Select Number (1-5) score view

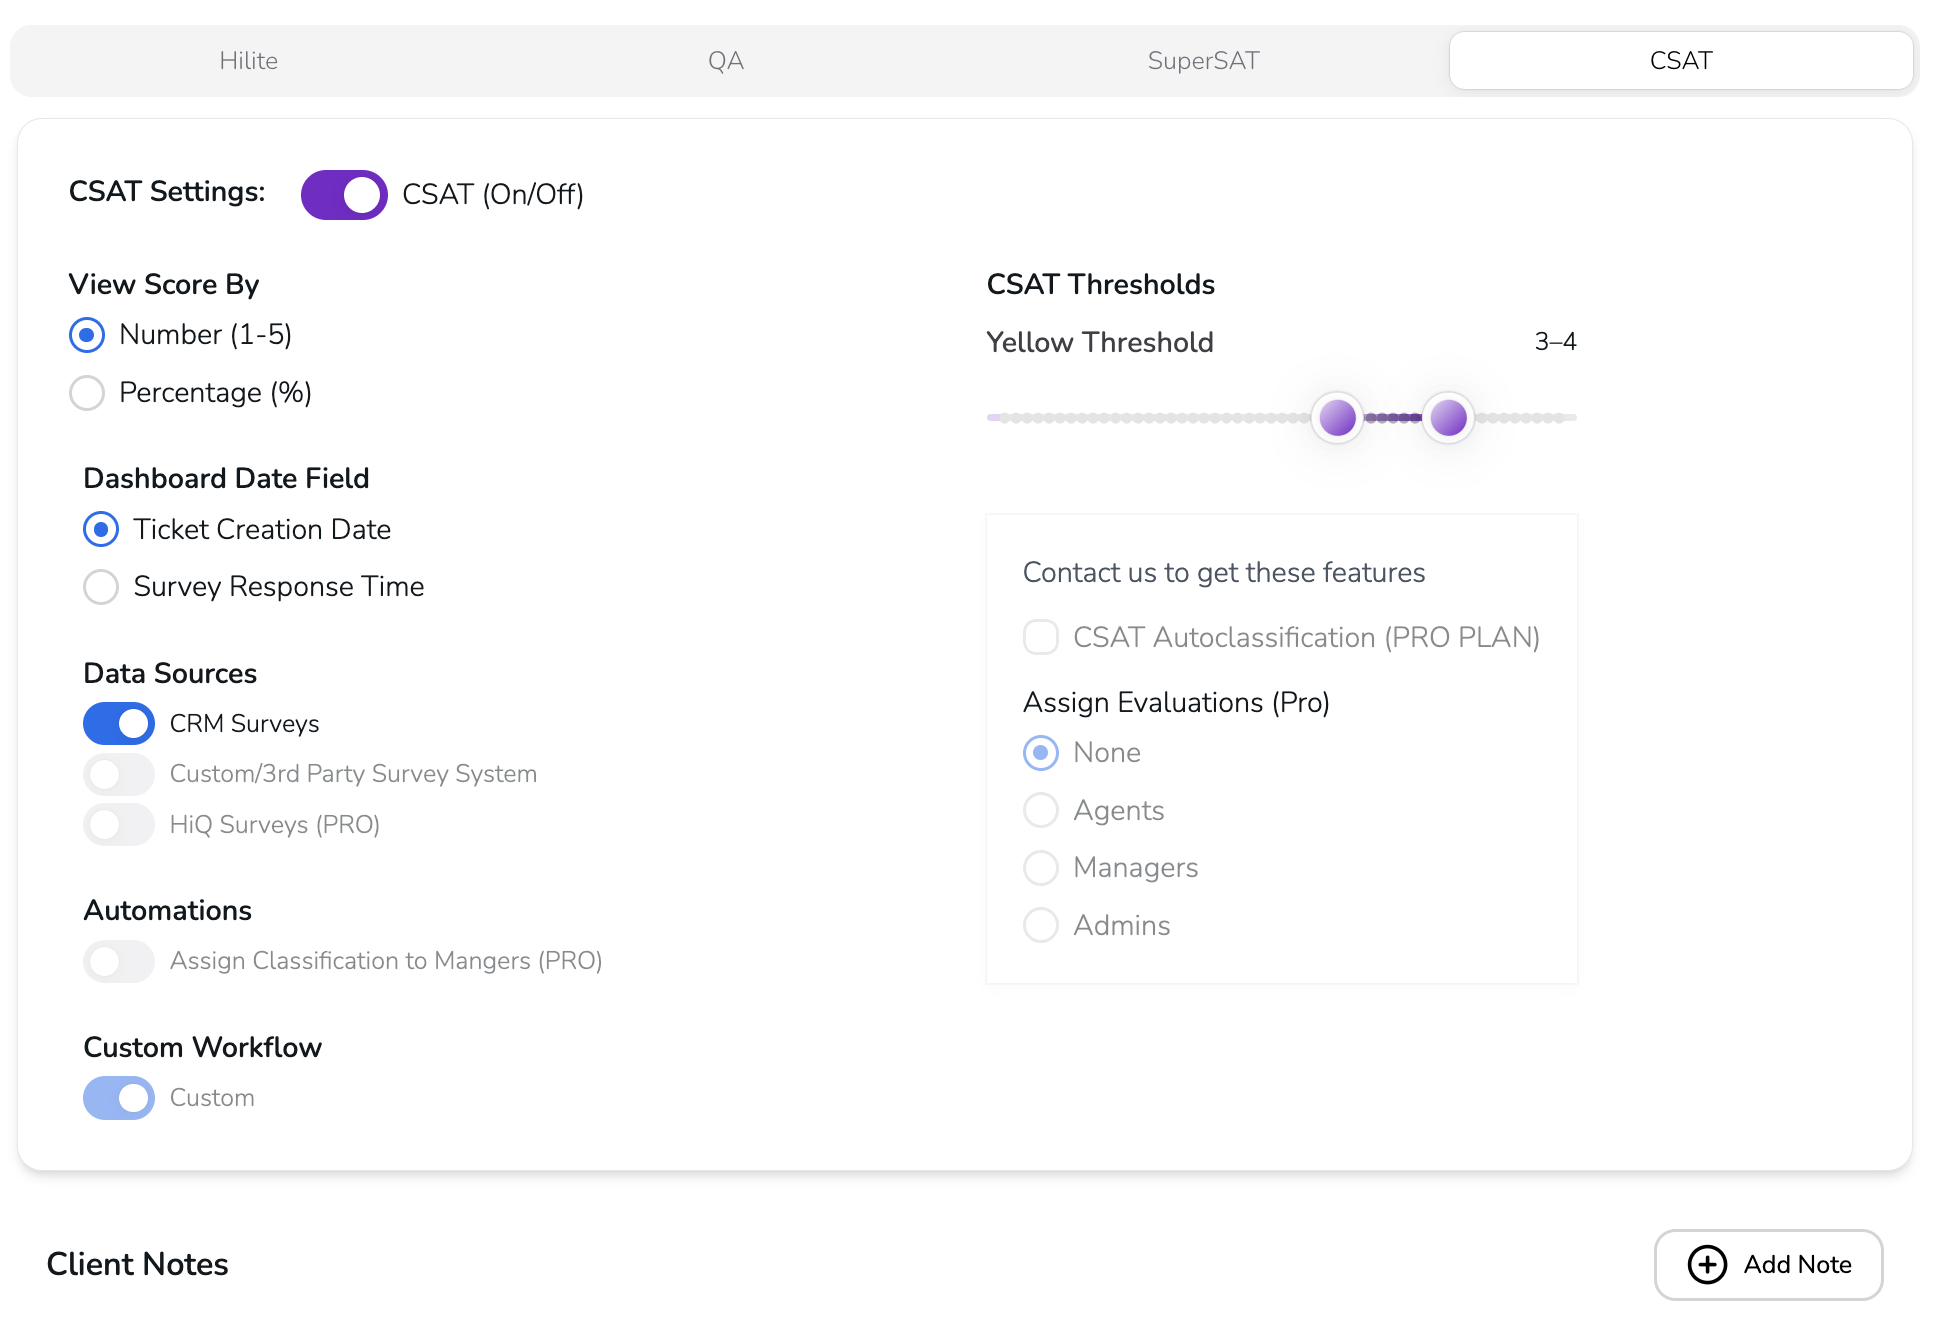click(87, 335)
